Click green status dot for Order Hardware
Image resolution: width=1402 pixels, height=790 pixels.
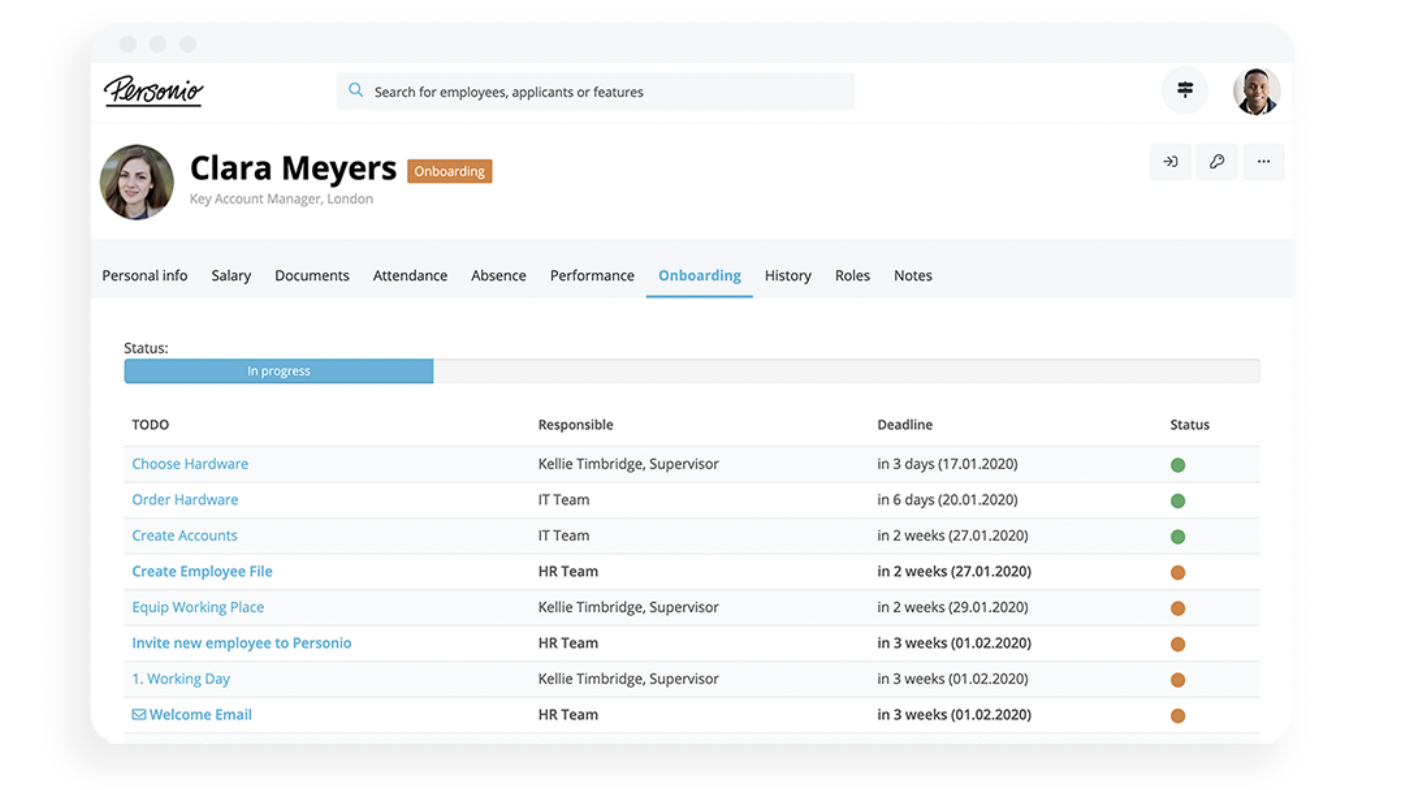tap(1178, 501)
